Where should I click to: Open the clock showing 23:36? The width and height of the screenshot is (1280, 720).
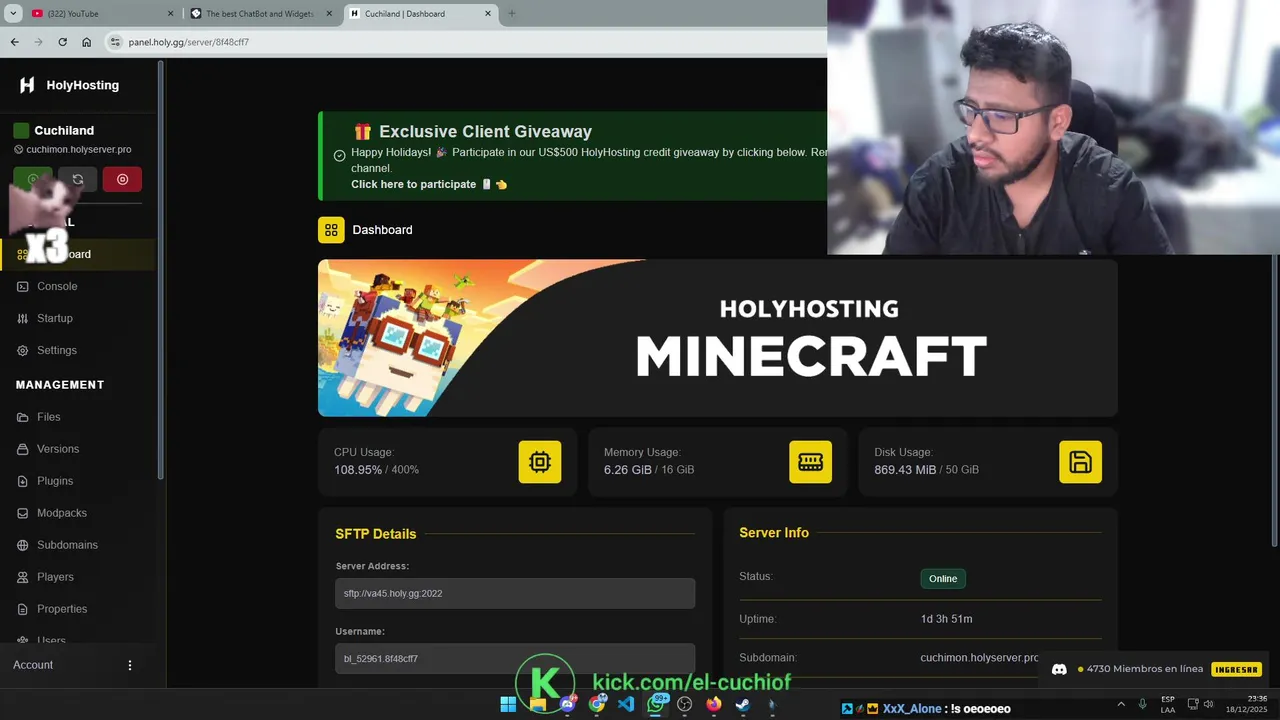tap(1246, 705)
